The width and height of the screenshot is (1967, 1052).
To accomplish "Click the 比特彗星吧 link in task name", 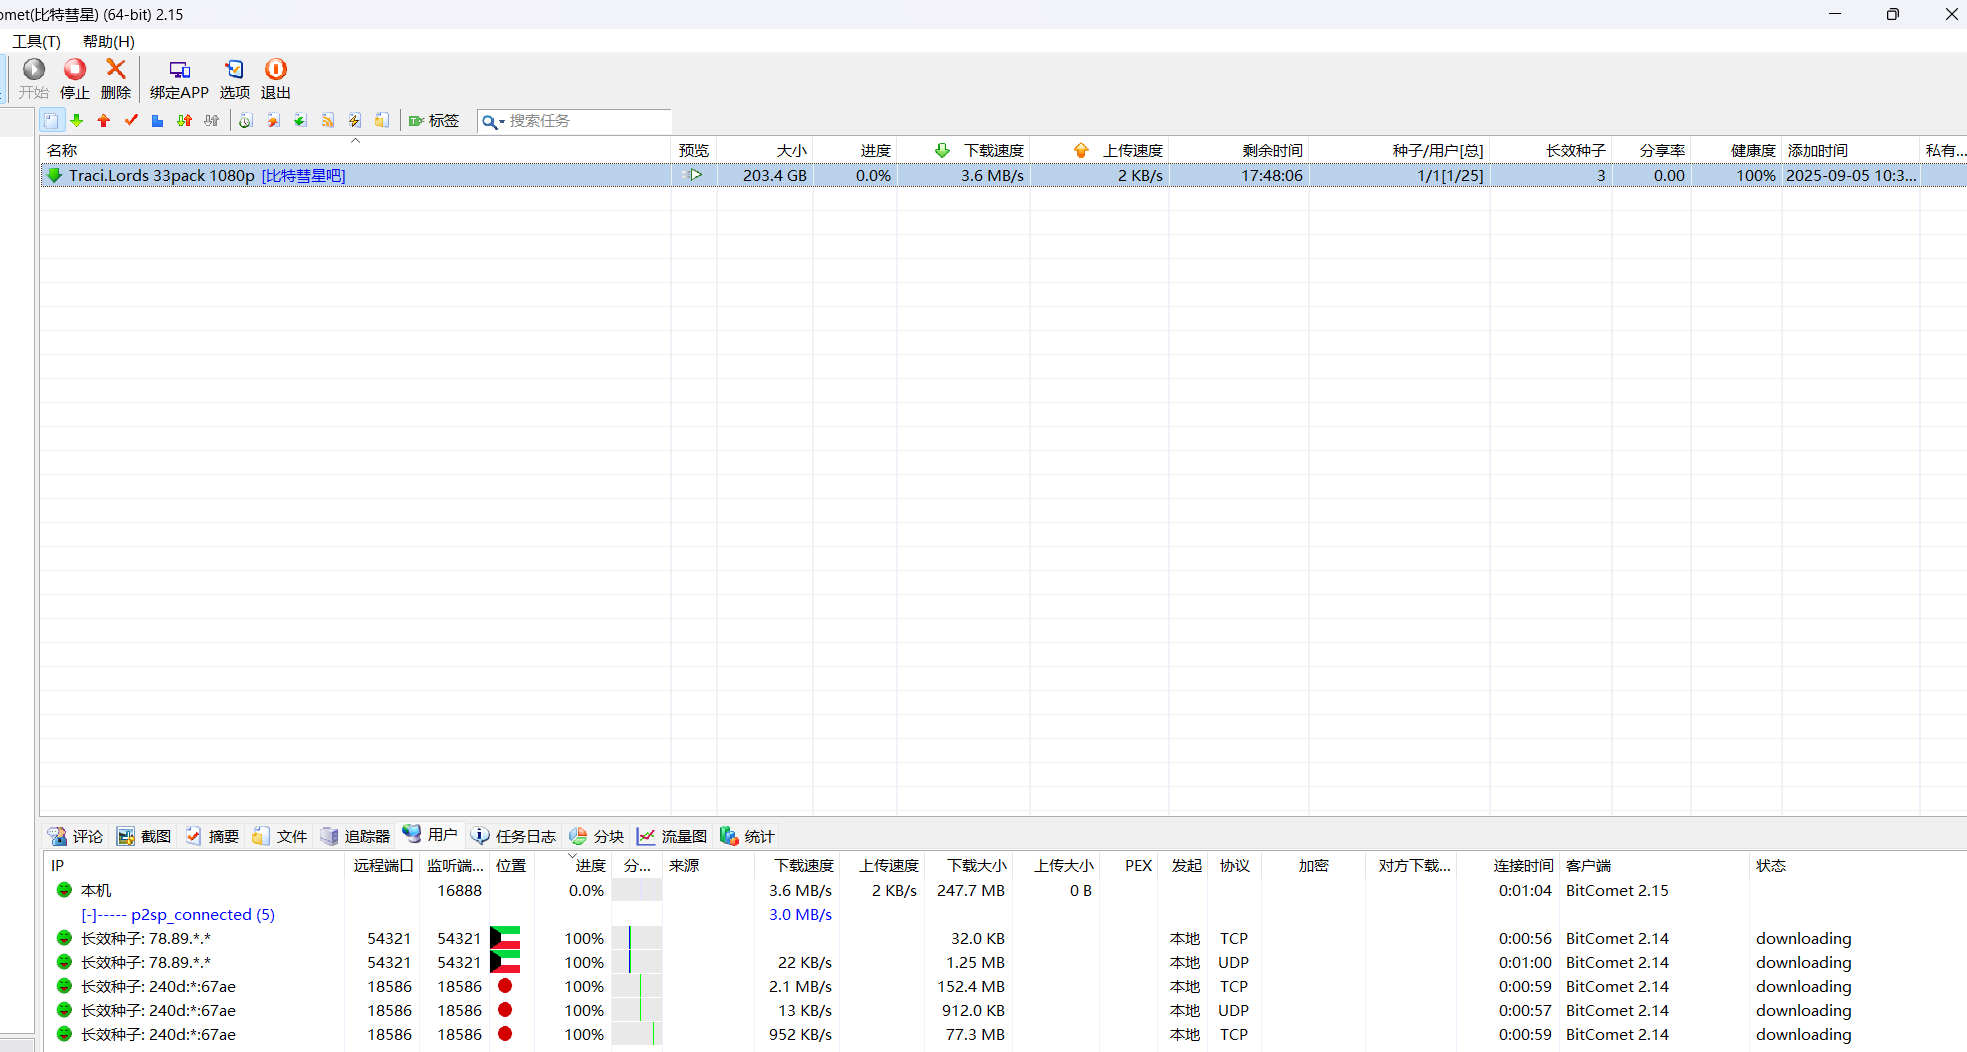I will (303, 176).
